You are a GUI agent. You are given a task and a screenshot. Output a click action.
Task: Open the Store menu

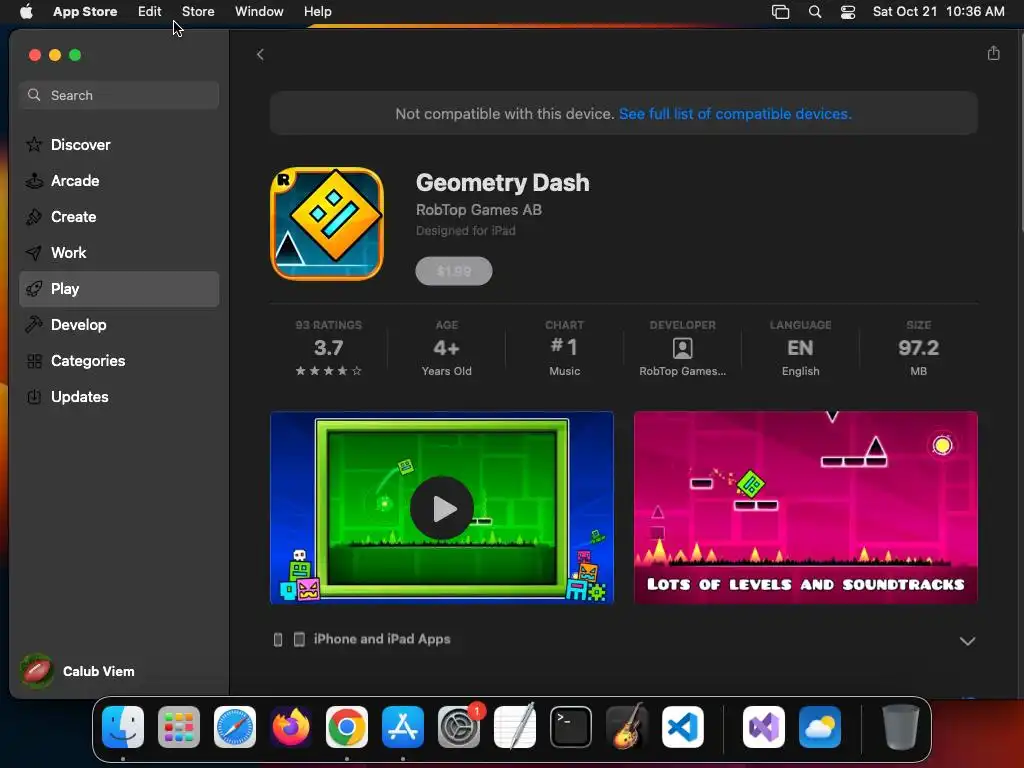click(198, 12)
